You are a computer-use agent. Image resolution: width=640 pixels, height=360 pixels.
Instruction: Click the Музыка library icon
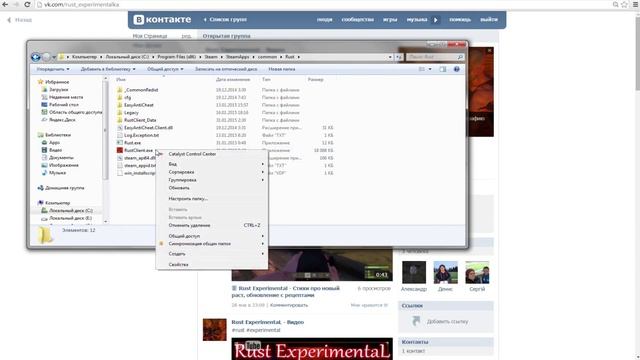[x=44, y=173]
